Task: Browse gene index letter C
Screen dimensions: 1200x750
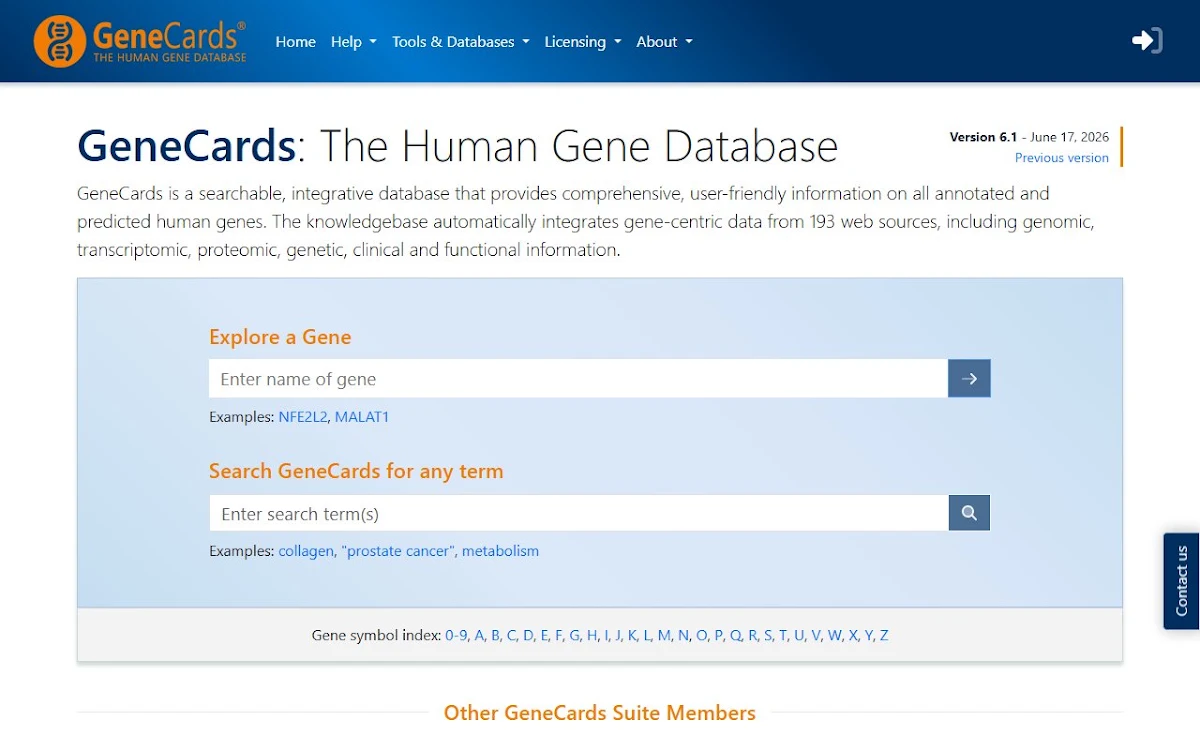Action: click(512, 635)
